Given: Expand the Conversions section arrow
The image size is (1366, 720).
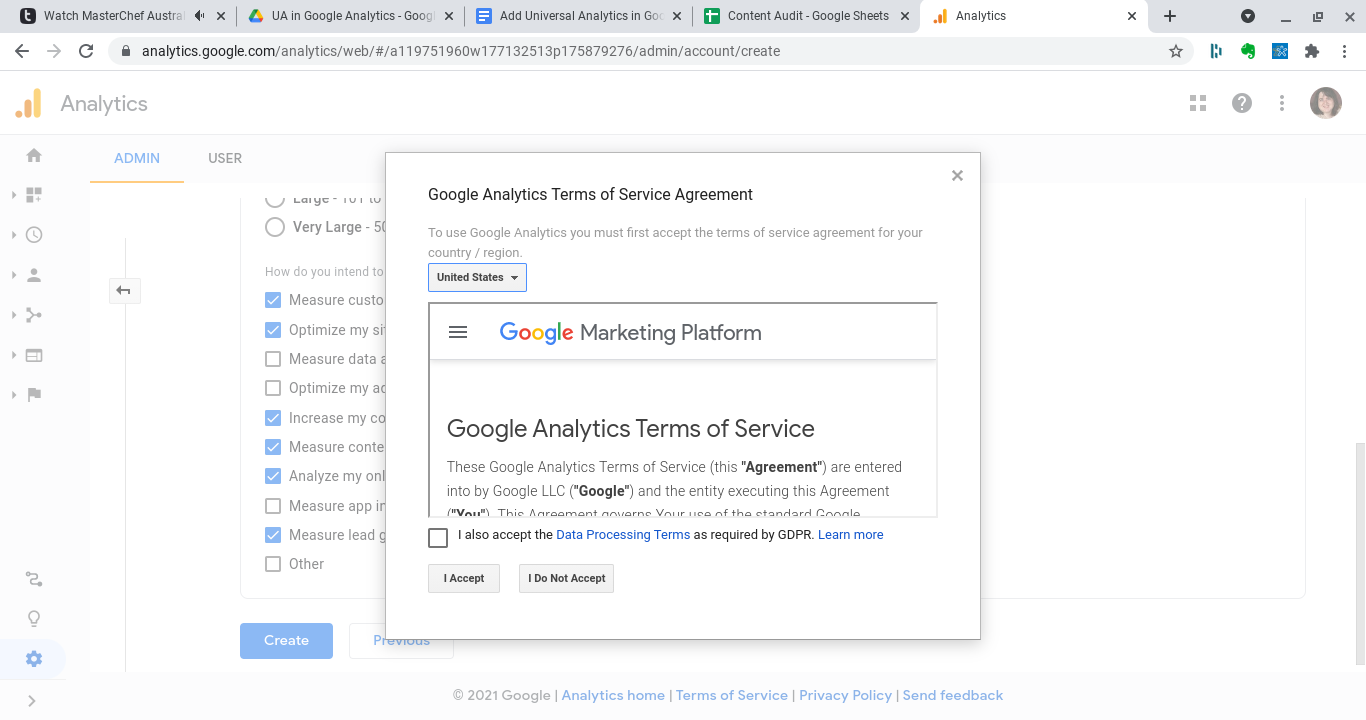Looking at the screenshot, I should pos(14,395).
